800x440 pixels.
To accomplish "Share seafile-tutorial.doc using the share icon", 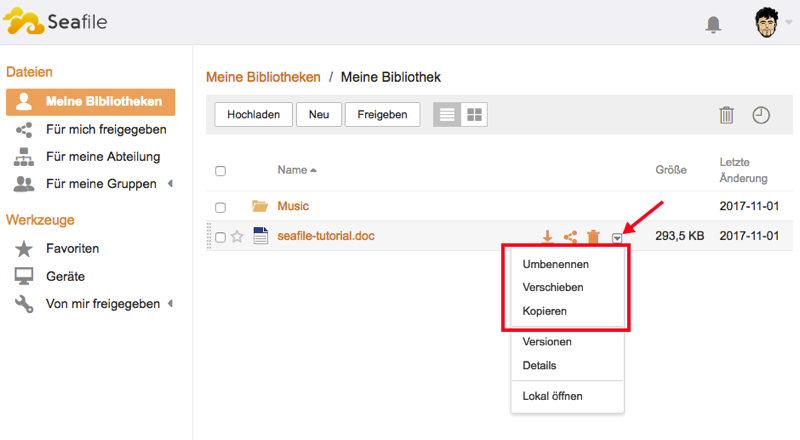I will tap(570, 237).
